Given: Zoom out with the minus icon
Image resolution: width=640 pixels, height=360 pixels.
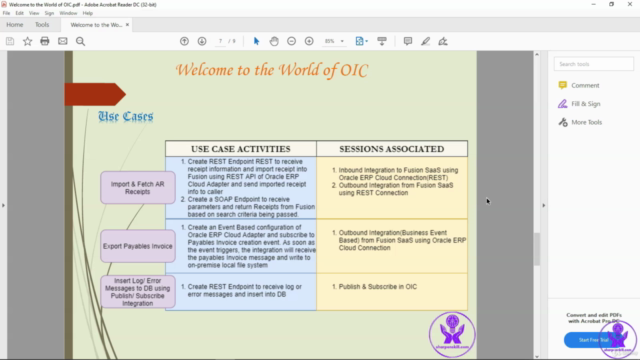Looking at the screenshot, I should (x=291, y=41).
